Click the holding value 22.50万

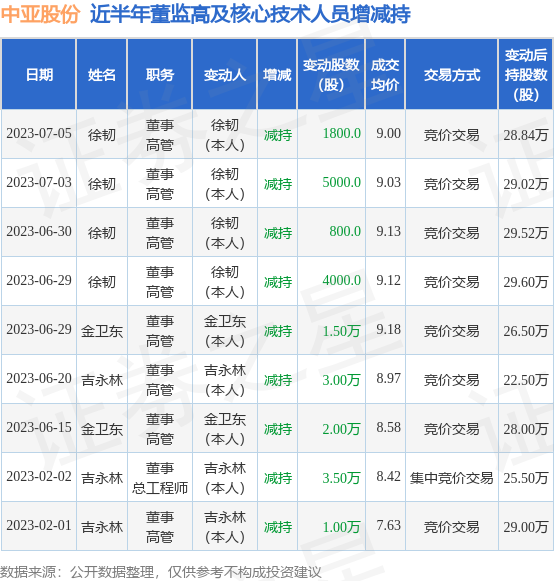pyautogui.click(x=525, y=380)
